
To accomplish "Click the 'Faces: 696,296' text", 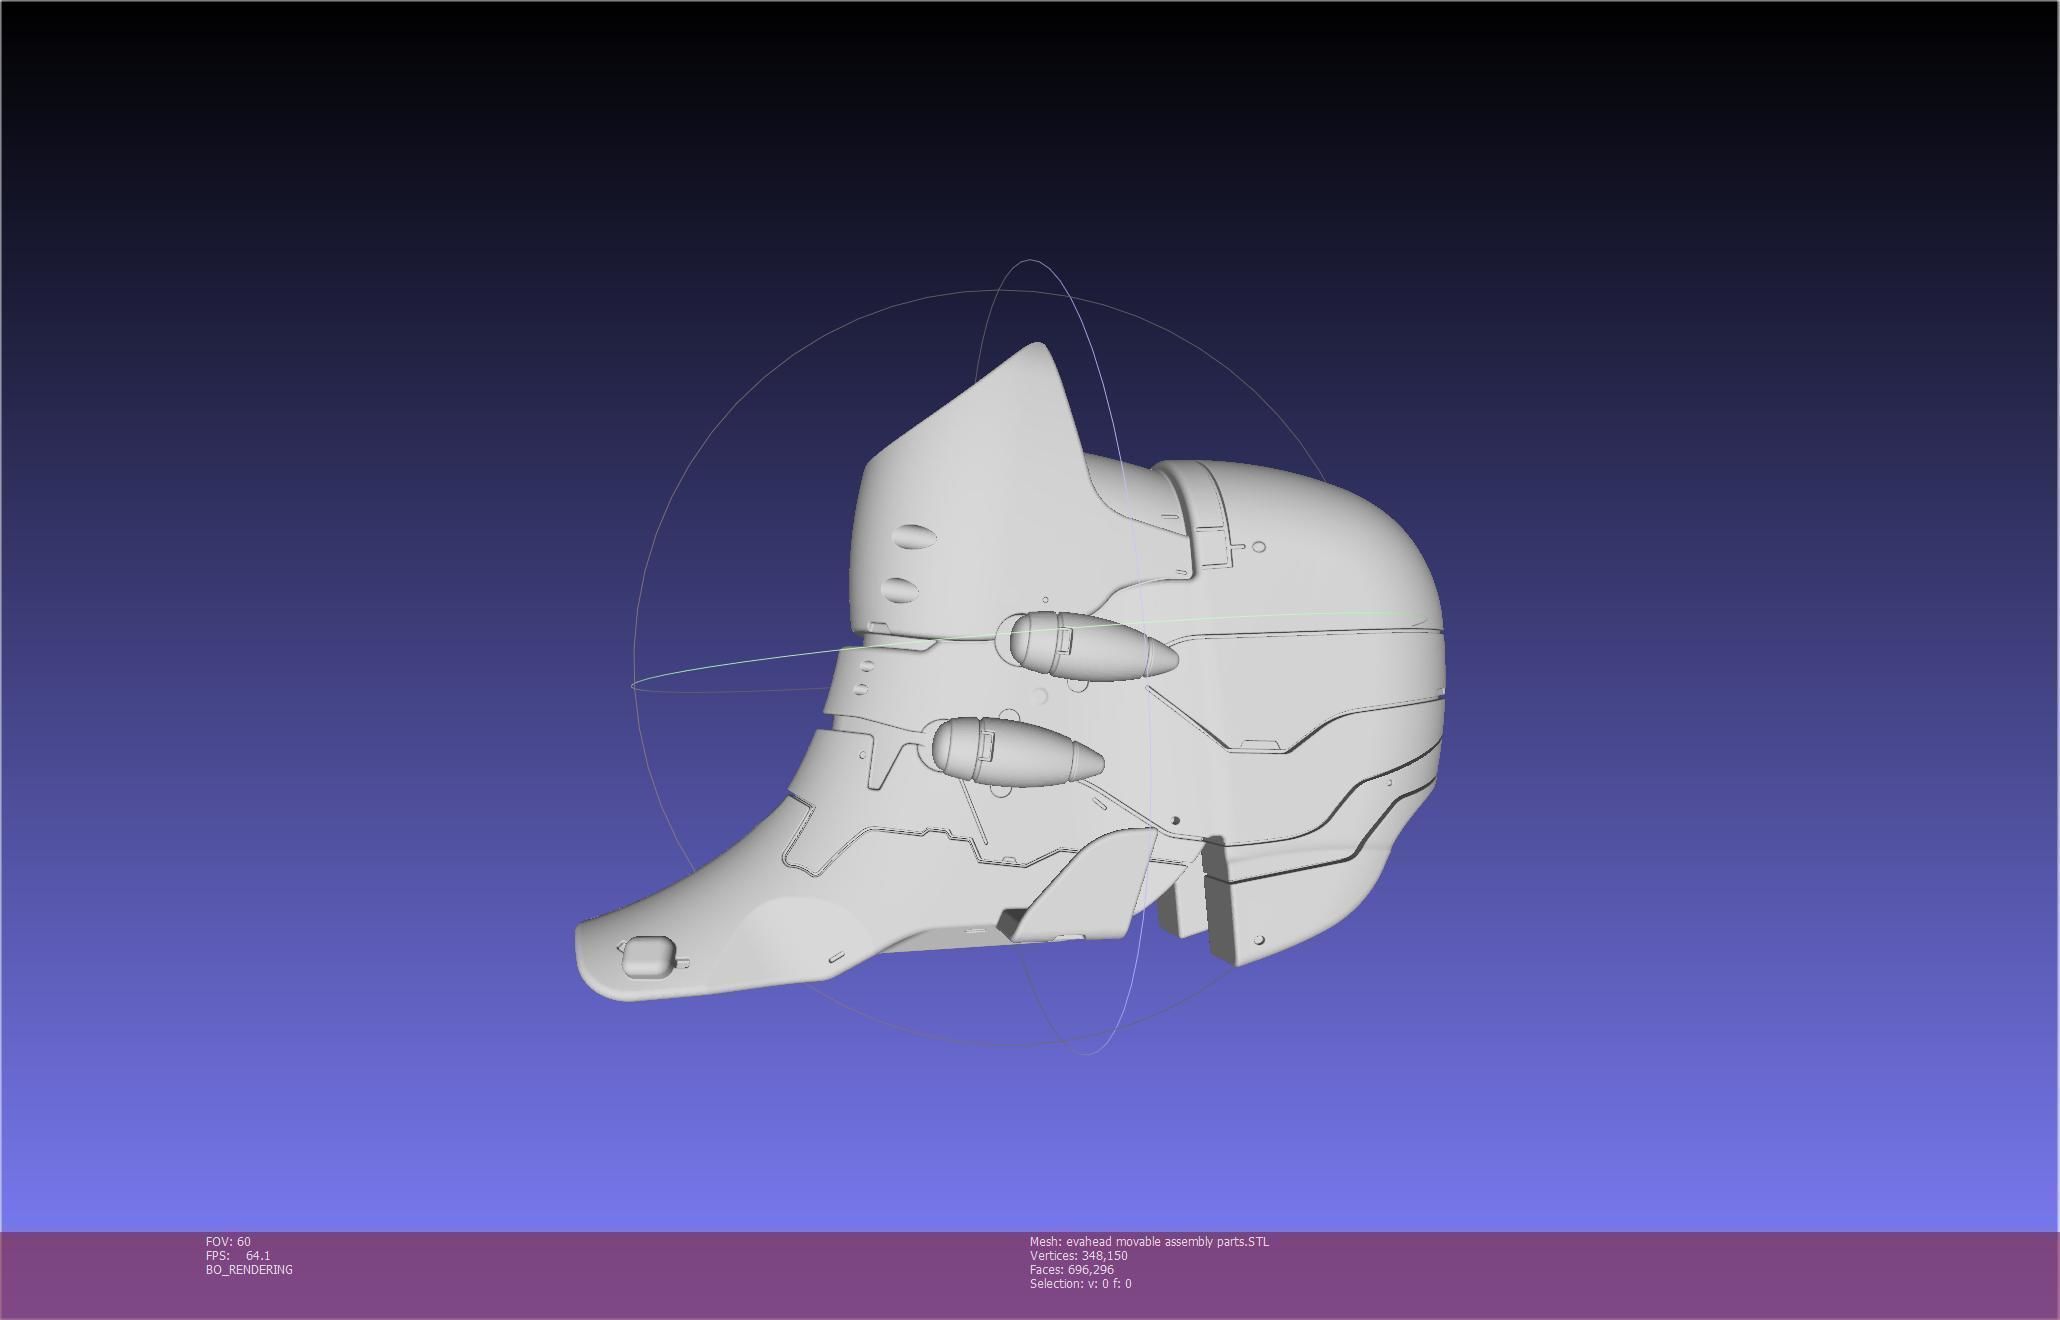I will (x=1071, y=1270).
